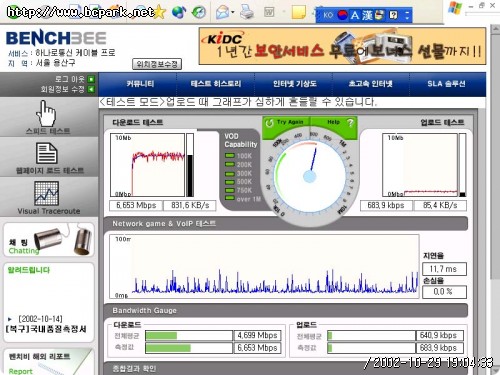Open the webpage load test document icon
This screenshot has height=375, width=500.
coord(47,153)
